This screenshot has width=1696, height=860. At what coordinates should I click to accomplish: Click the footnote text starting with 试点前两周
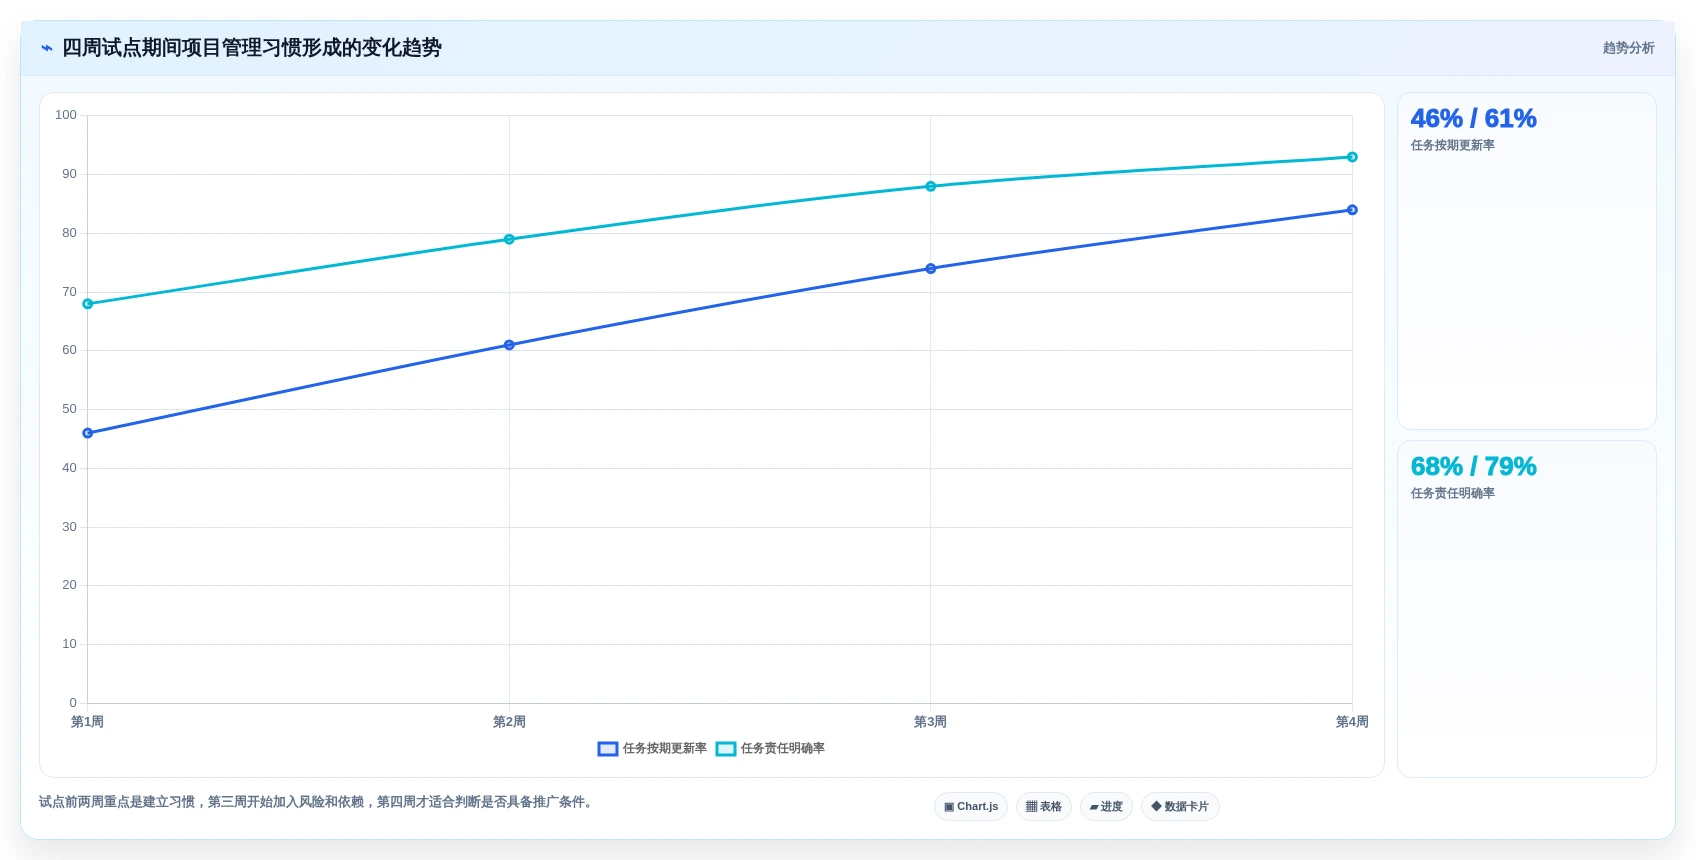coord(318,802)
